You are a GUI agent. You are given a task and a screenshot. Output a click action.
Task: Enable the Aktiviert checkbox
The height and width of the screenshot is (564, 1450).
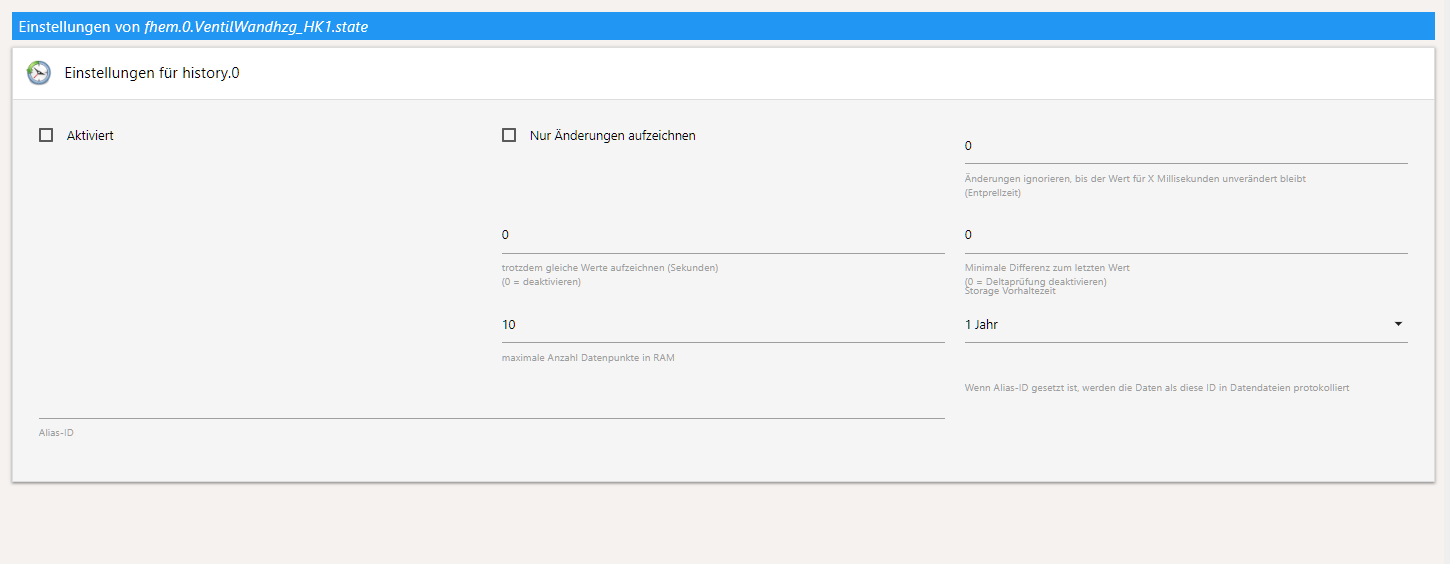point(46,135)
